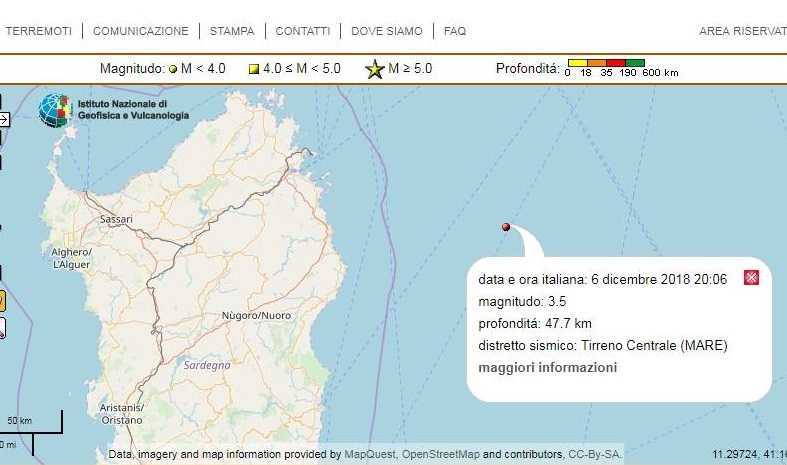Viewport: 787px width, 465px height.
Task: Click the Sassari city label on map
Action: [116, 218]
